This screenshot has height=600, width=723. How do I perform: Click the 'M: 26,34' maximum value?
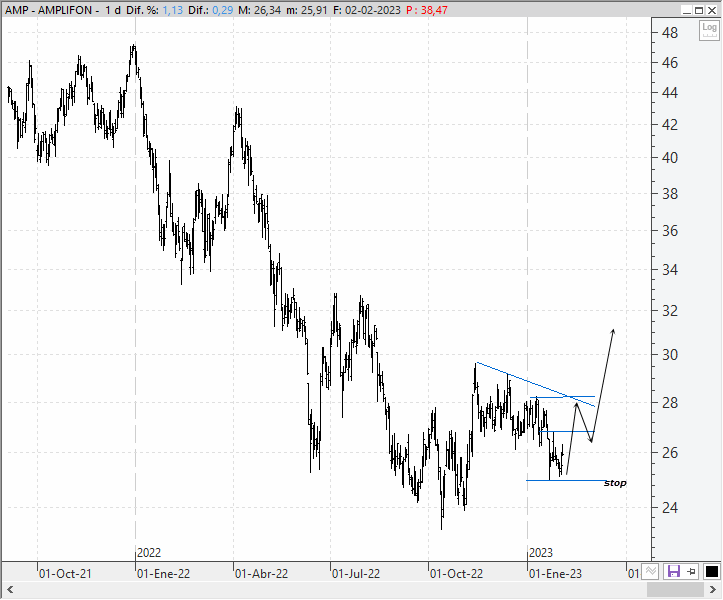(259, 10)
